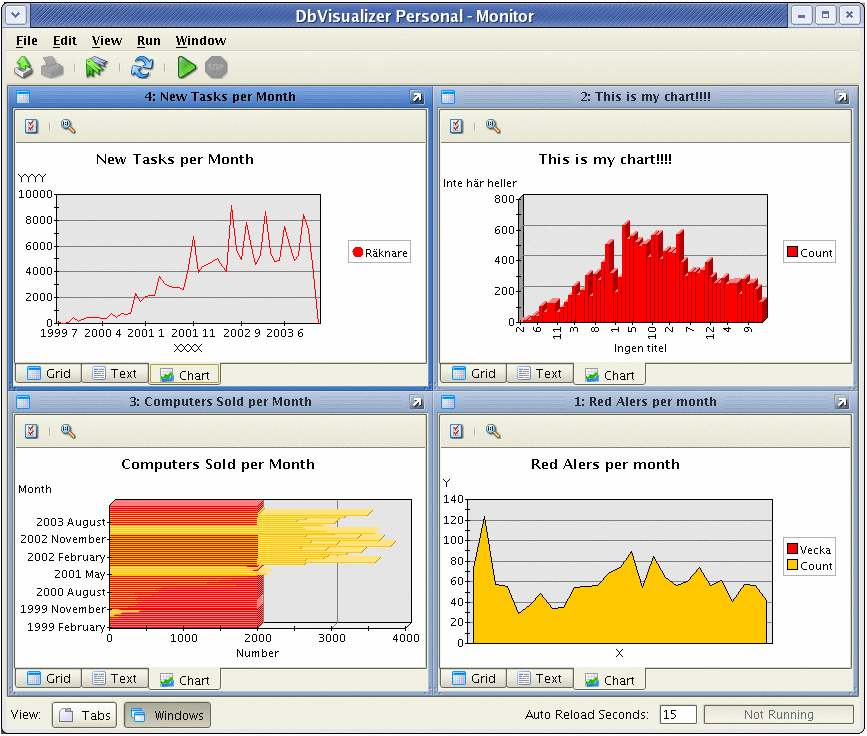Open the Run menu
The height and width of the screenshot is (736, 867).
pyautogui.click(x=148, y=41)
